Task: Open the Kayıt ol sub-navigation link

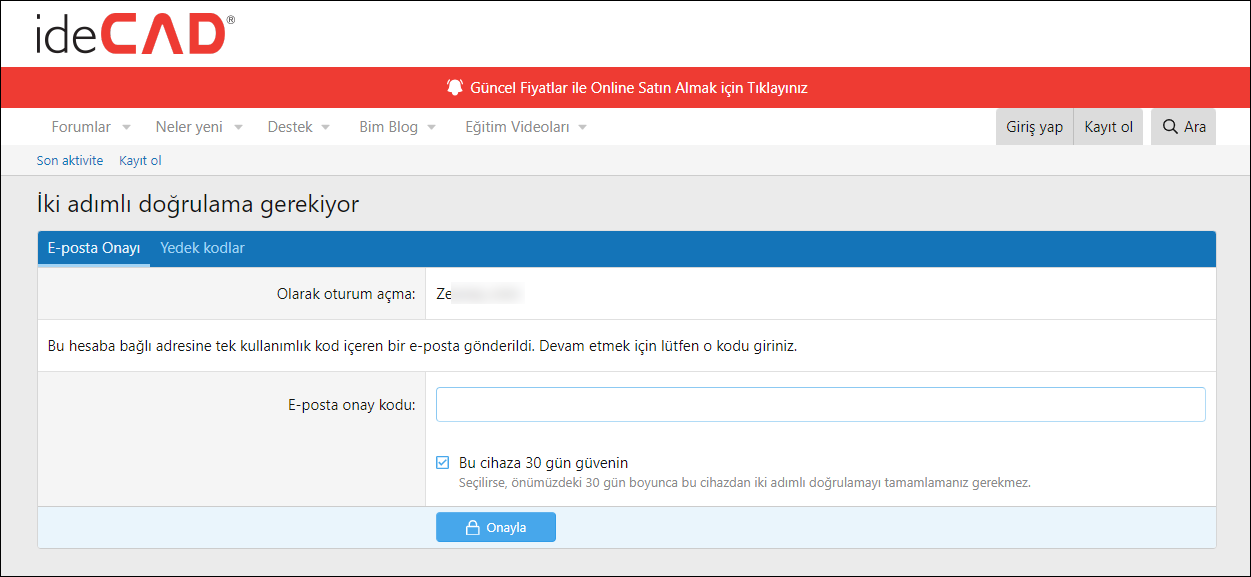Action: [140, 160]
